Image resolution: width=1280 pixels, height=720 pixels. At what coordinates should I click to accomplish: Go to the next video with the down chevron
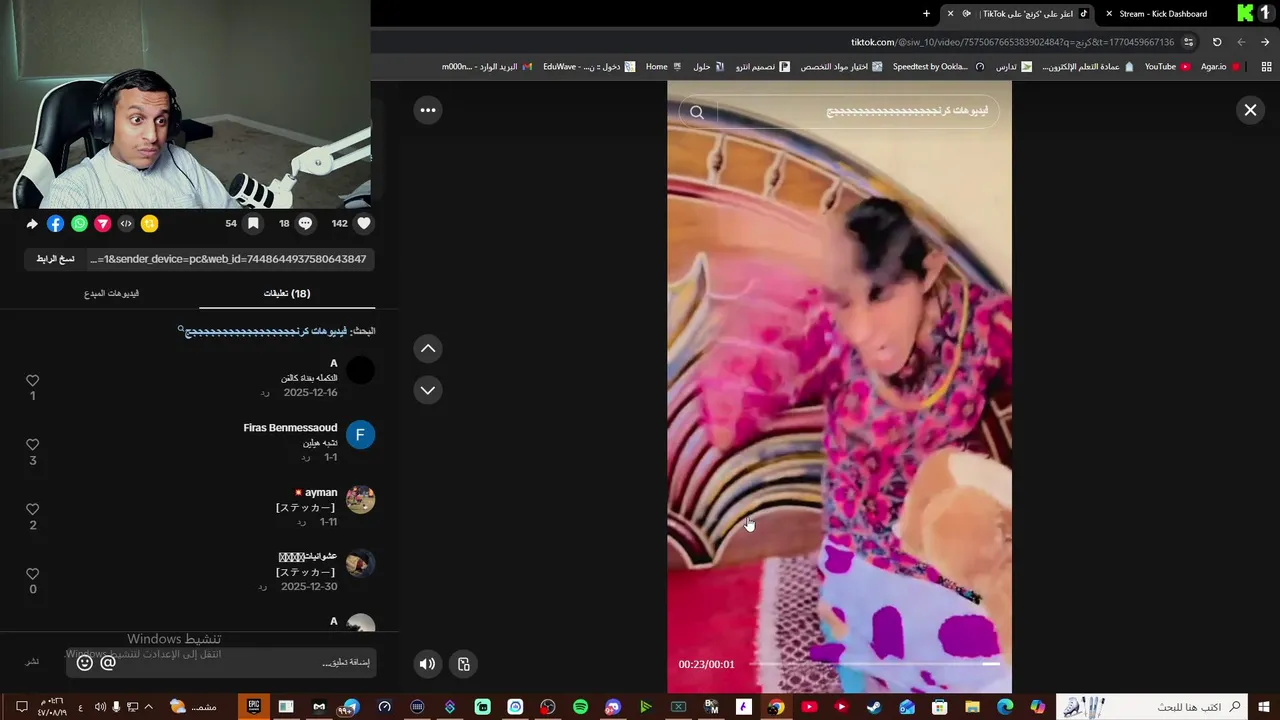click(428, 390)
